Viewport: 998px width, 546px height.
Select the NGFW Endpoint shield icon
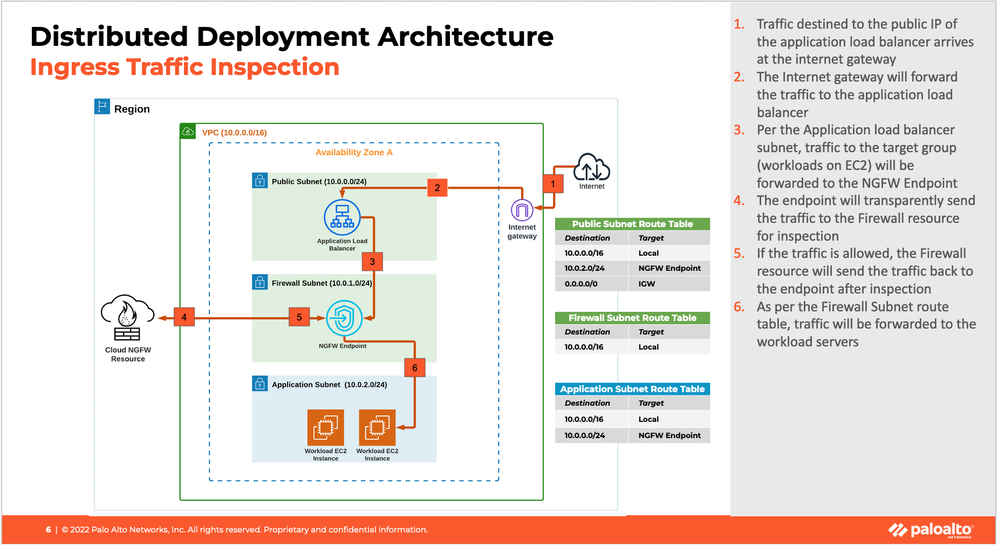344,318
